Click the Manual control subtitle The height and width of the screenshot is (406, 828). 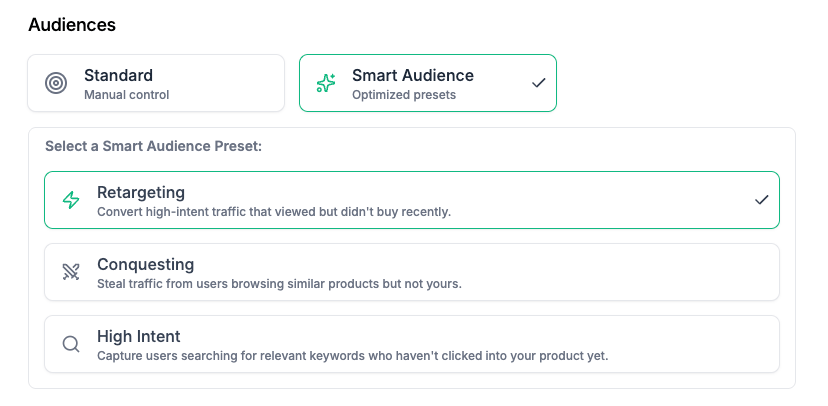pos(127,95)
